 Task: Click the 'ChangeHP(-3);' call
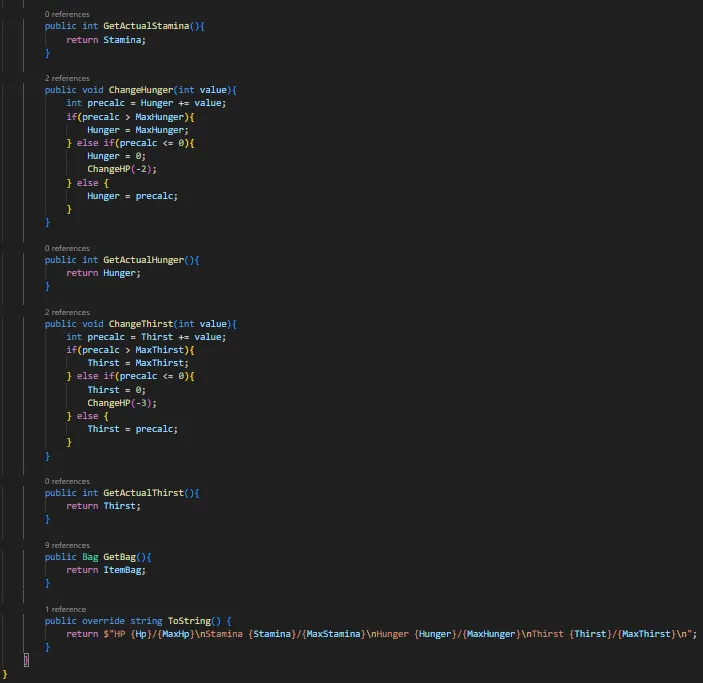122,403
